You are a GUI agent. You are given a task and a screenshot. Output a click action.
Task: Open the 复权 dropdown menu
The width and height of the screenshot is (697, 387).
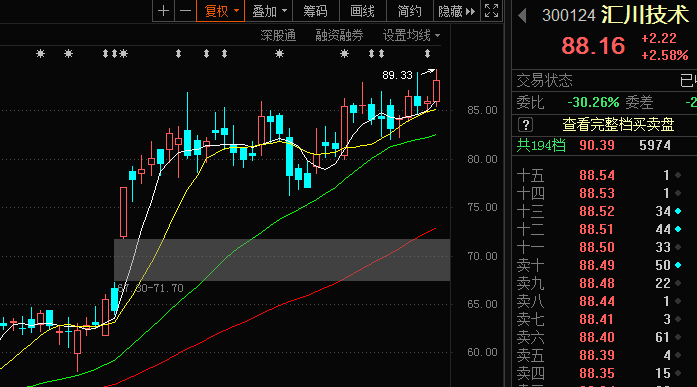(x=220, y=11)
